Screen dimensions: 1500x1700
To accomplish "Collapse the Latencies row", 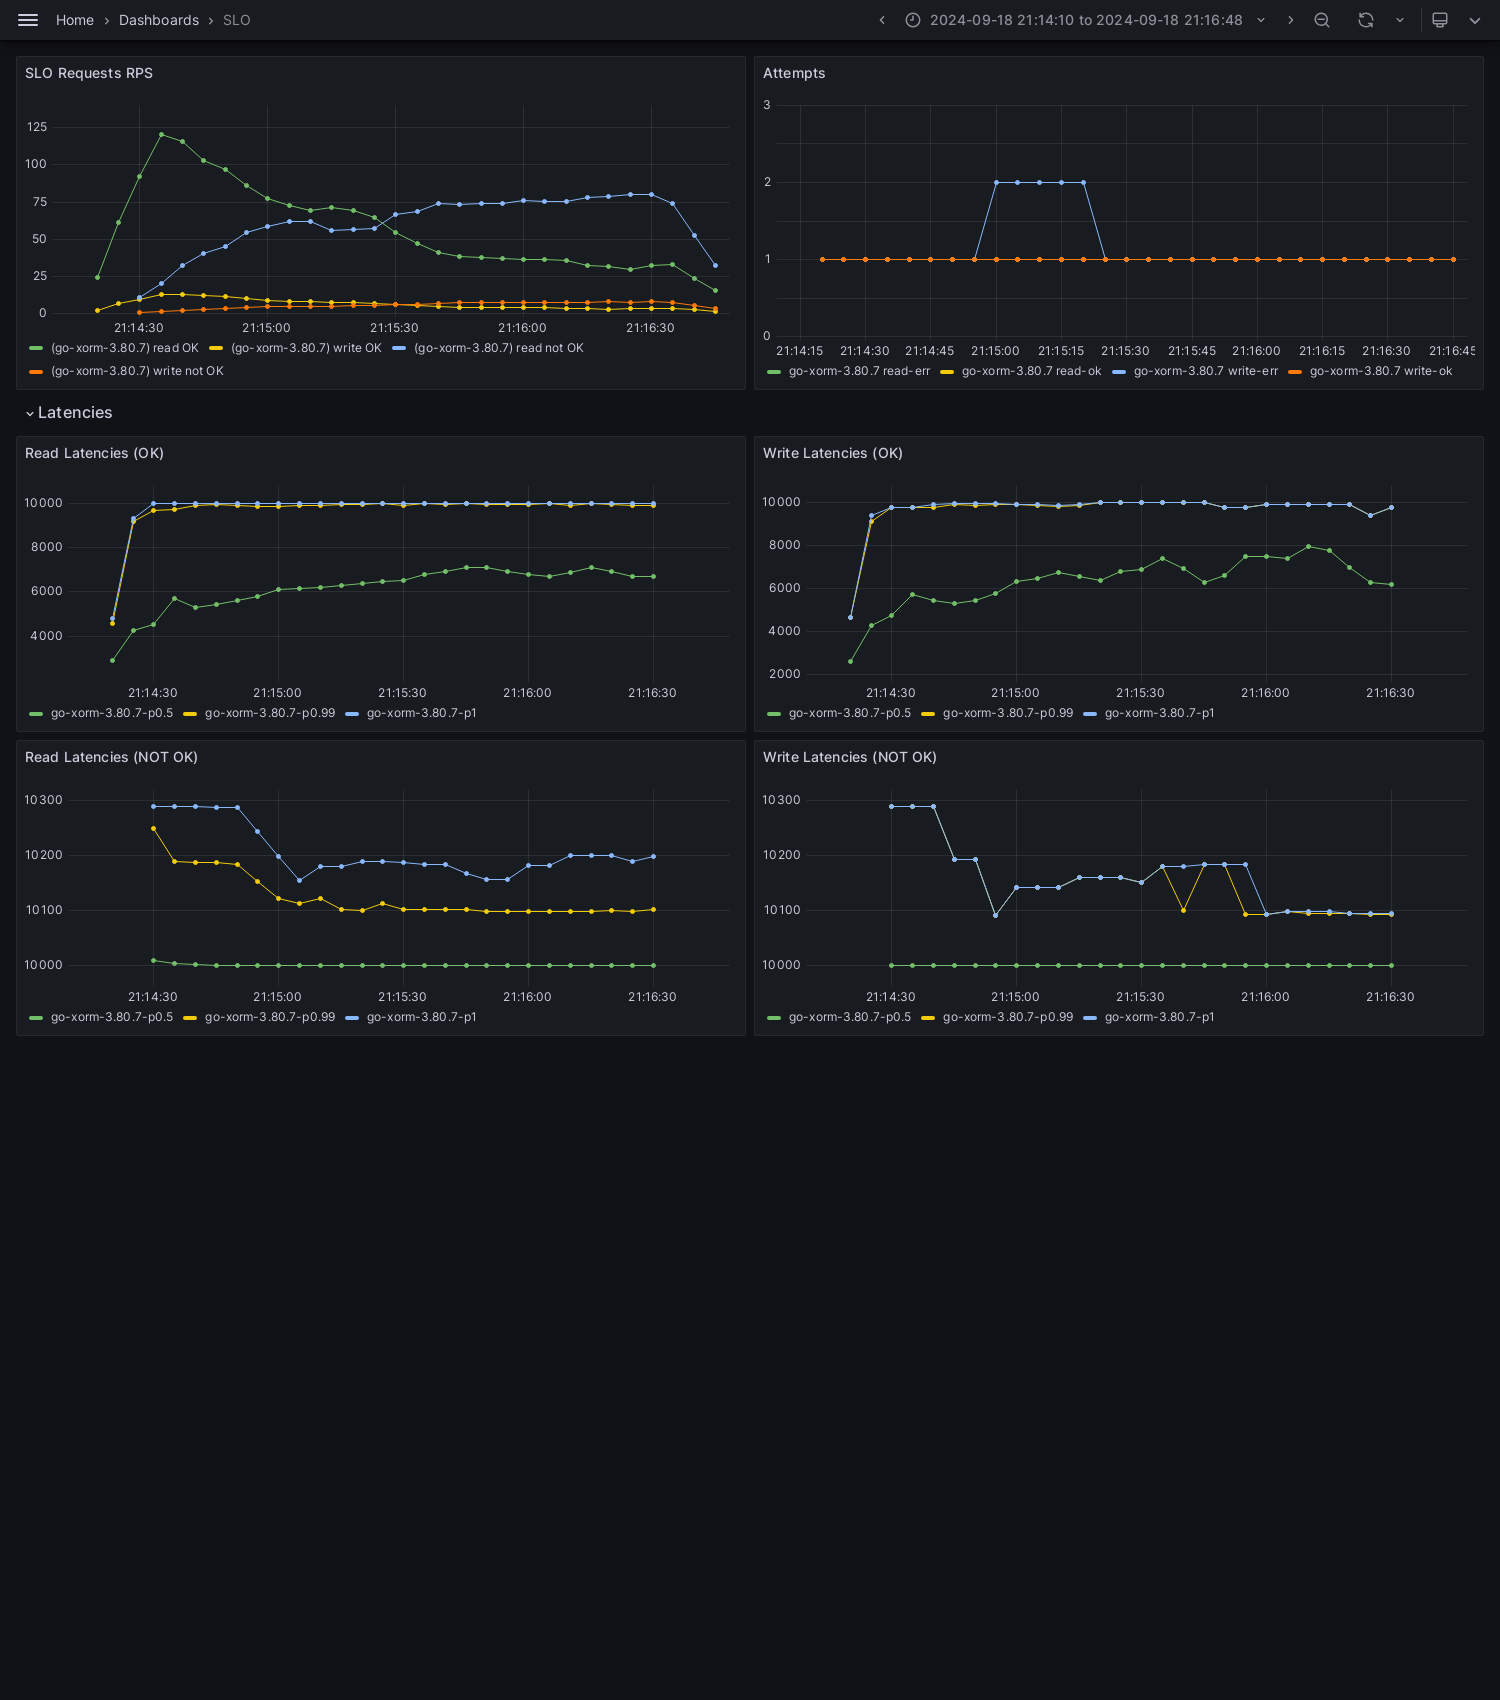I will [x=69, y=413].
